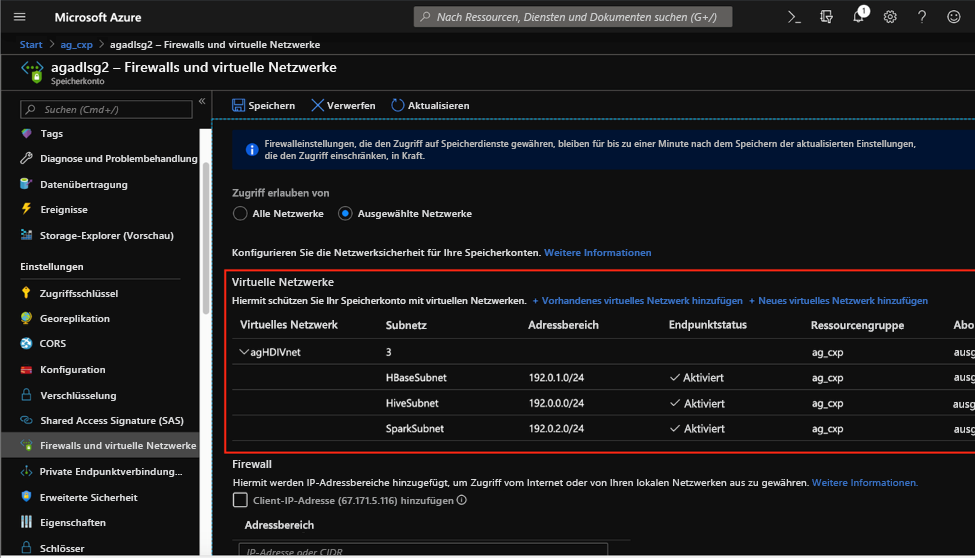Click the Endpunktstatus column header

pyautogui.click(x=708, y=325)
